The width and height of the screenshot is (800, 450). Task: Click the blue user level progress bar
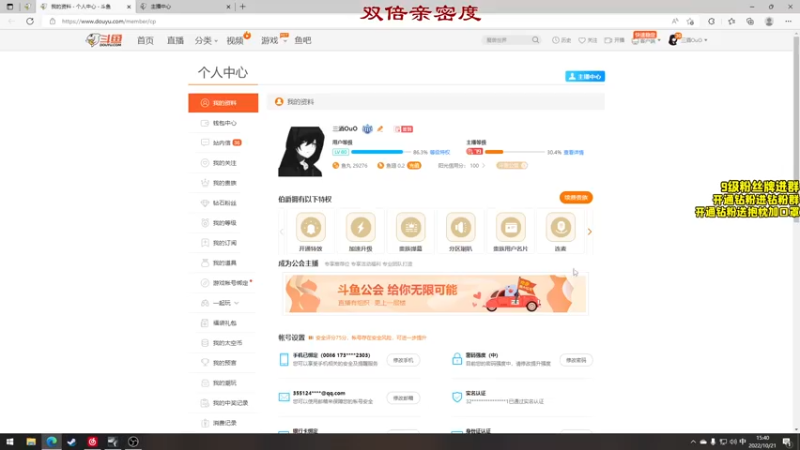pos(380,152)
